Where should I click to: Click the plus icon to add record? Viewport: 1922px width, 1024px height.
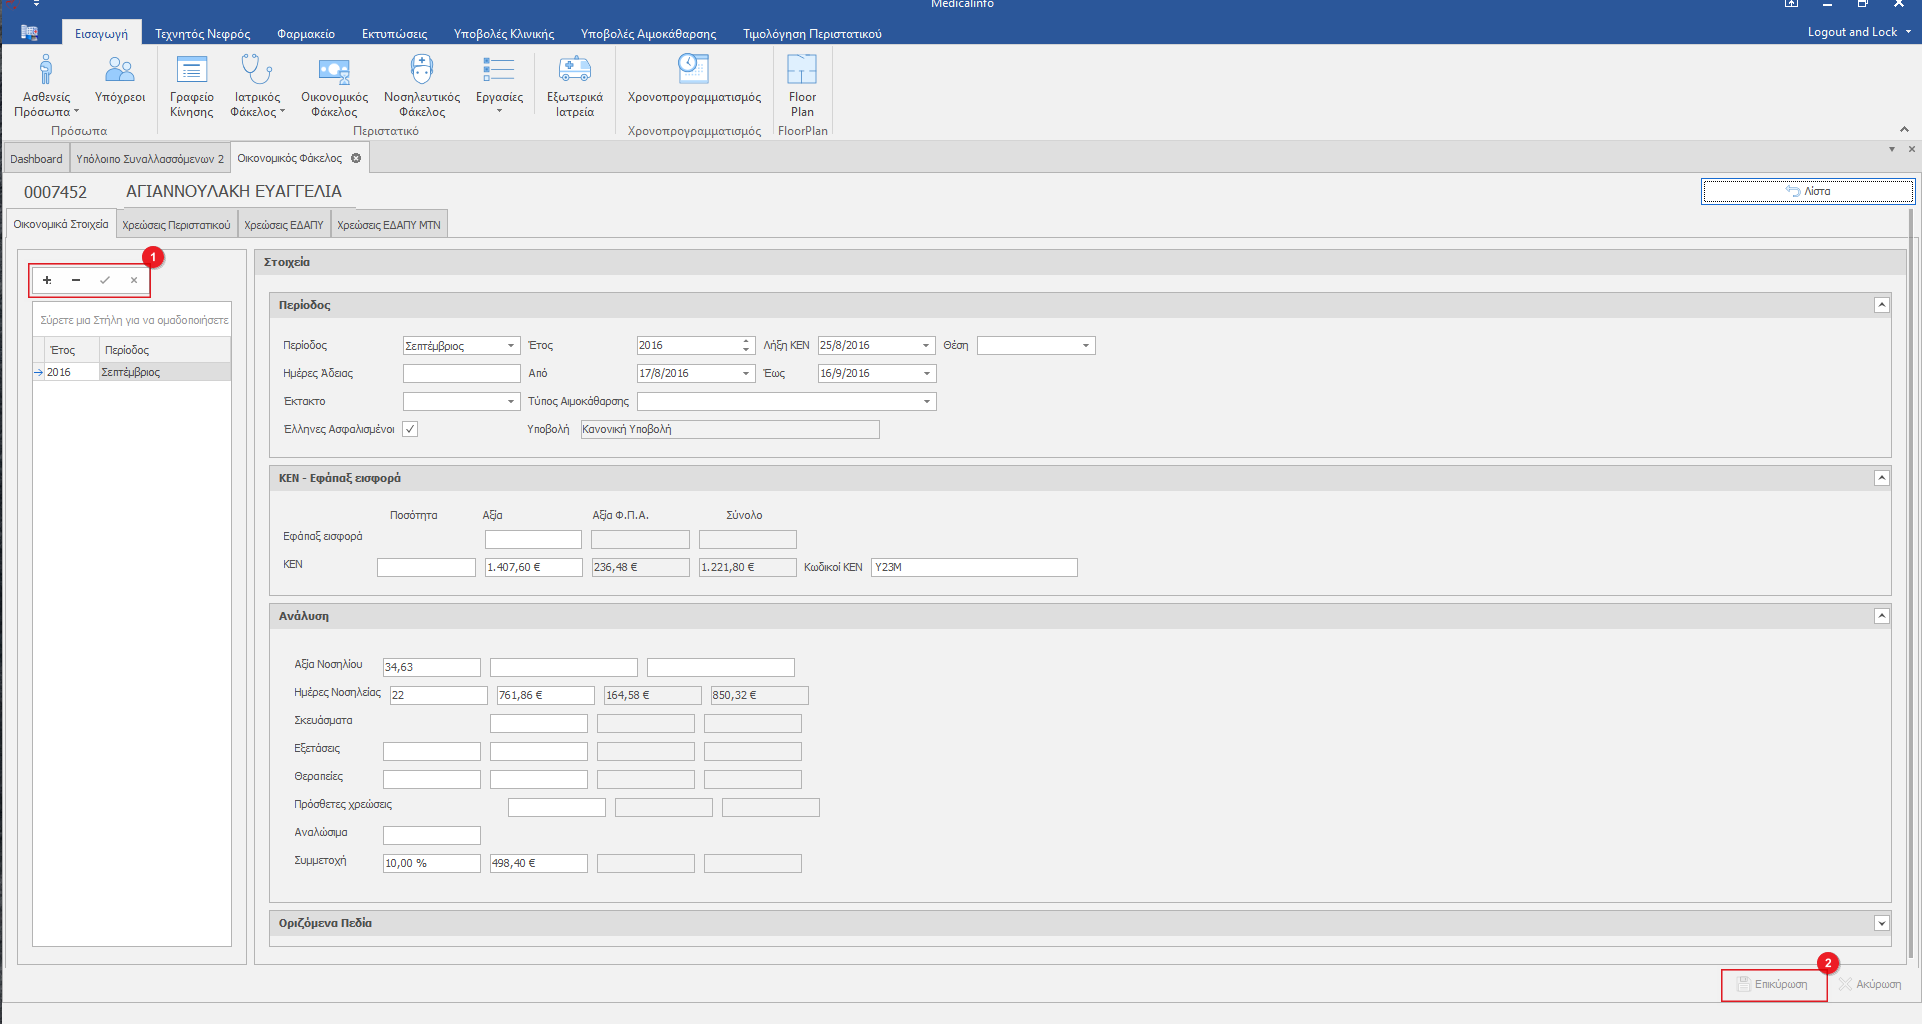47,281
